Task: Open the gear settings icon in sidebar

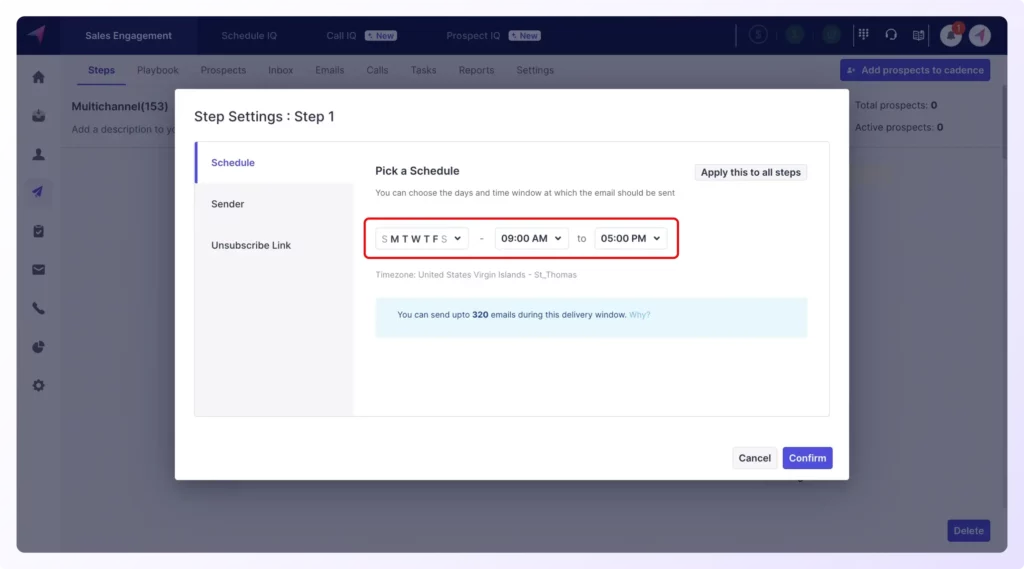Action: click(x=38, y=385)
